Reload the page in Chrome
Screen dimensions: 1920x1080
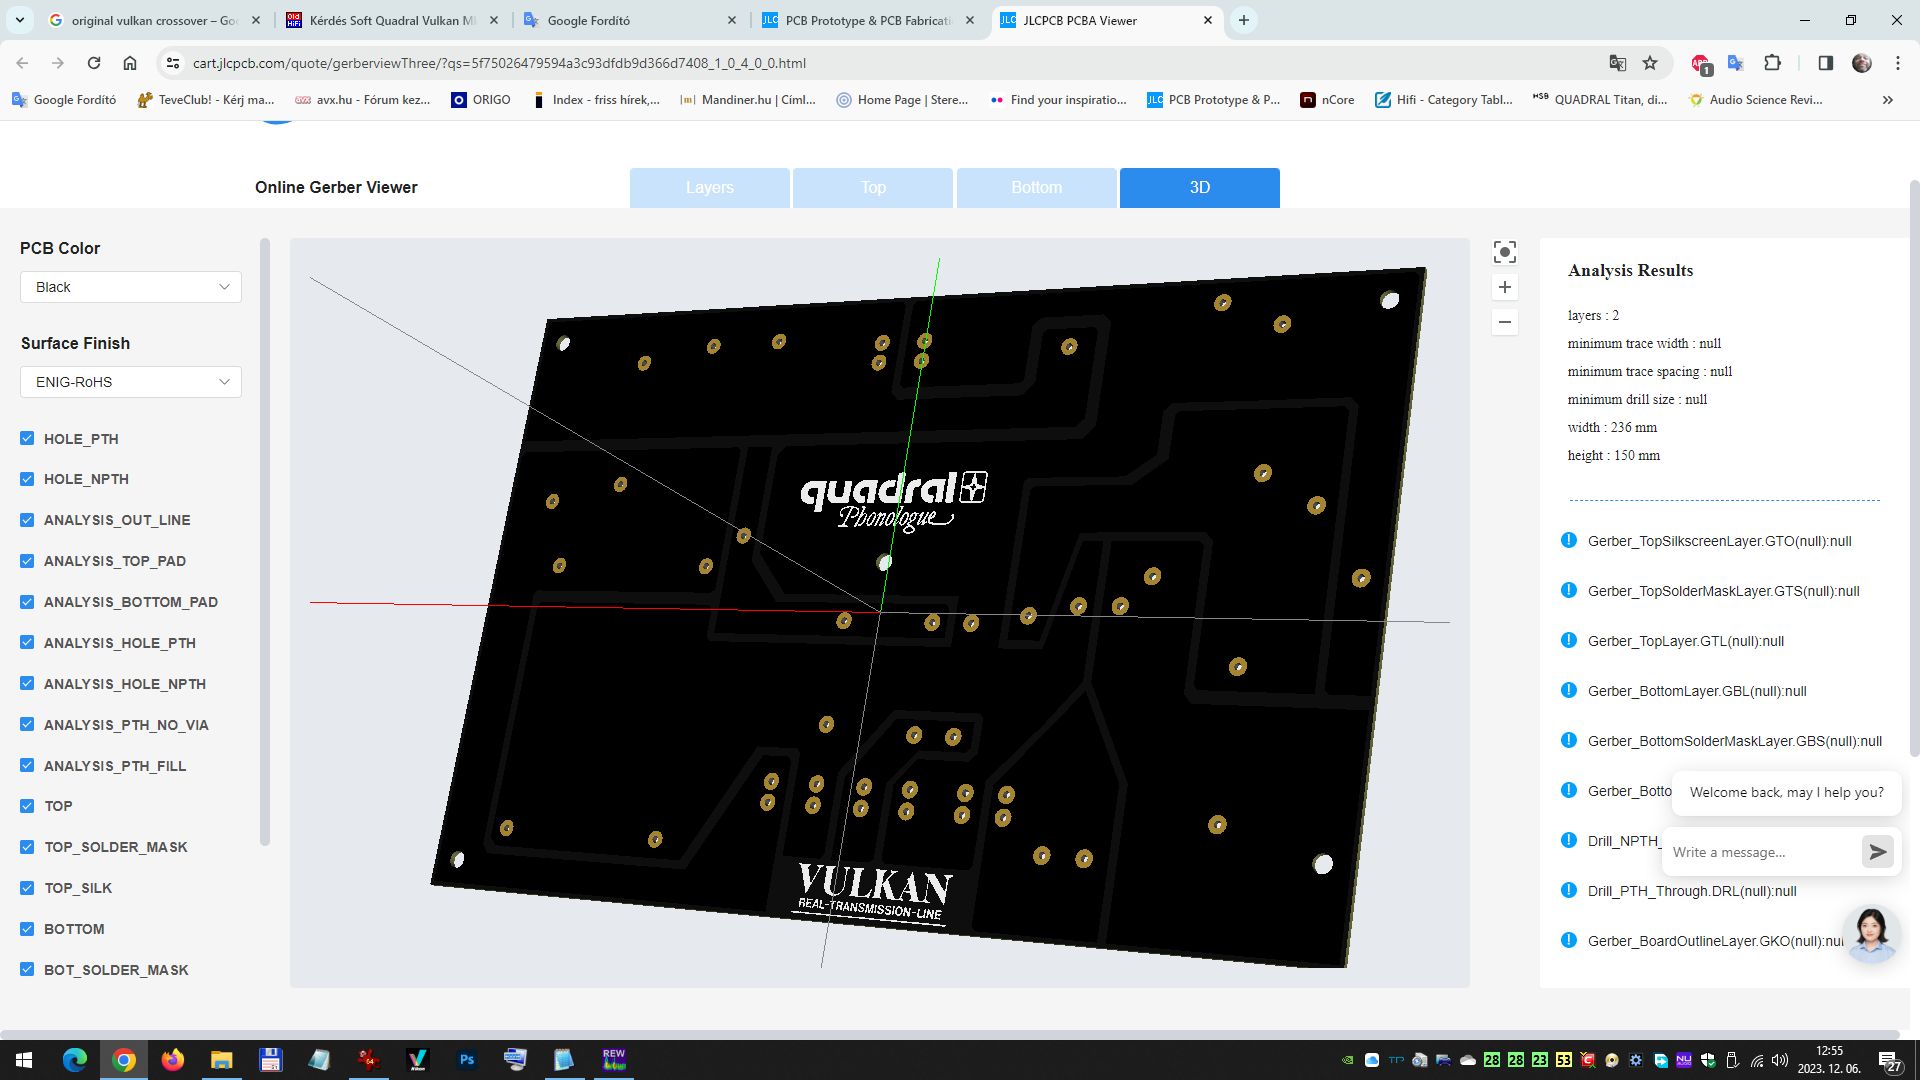[94, 63]
